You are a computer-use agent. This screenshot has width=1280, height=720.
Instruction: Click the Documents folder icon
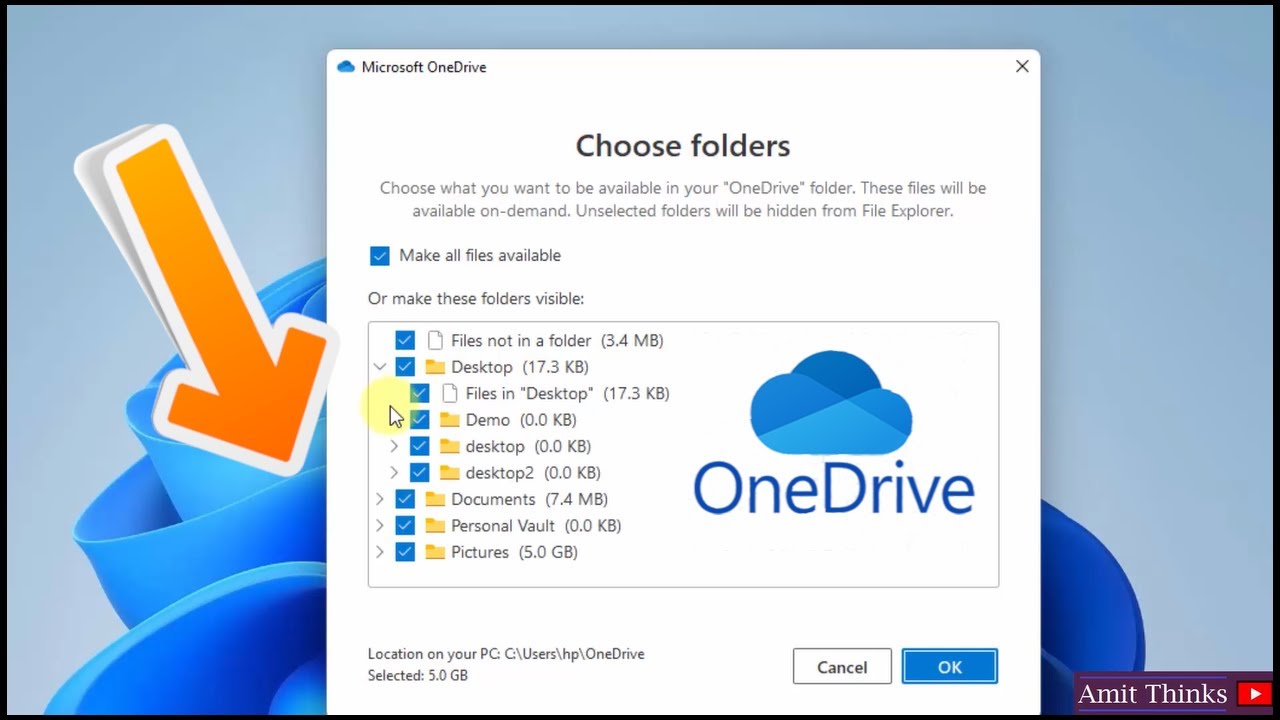coord(435,499)
